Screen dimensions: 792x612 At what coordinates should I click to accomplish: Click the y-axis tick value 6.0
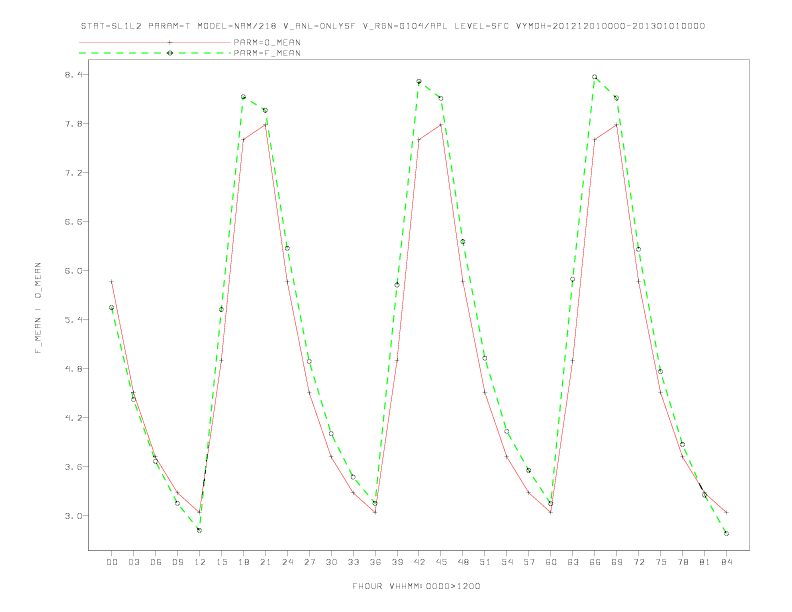(x=73, y=271)
